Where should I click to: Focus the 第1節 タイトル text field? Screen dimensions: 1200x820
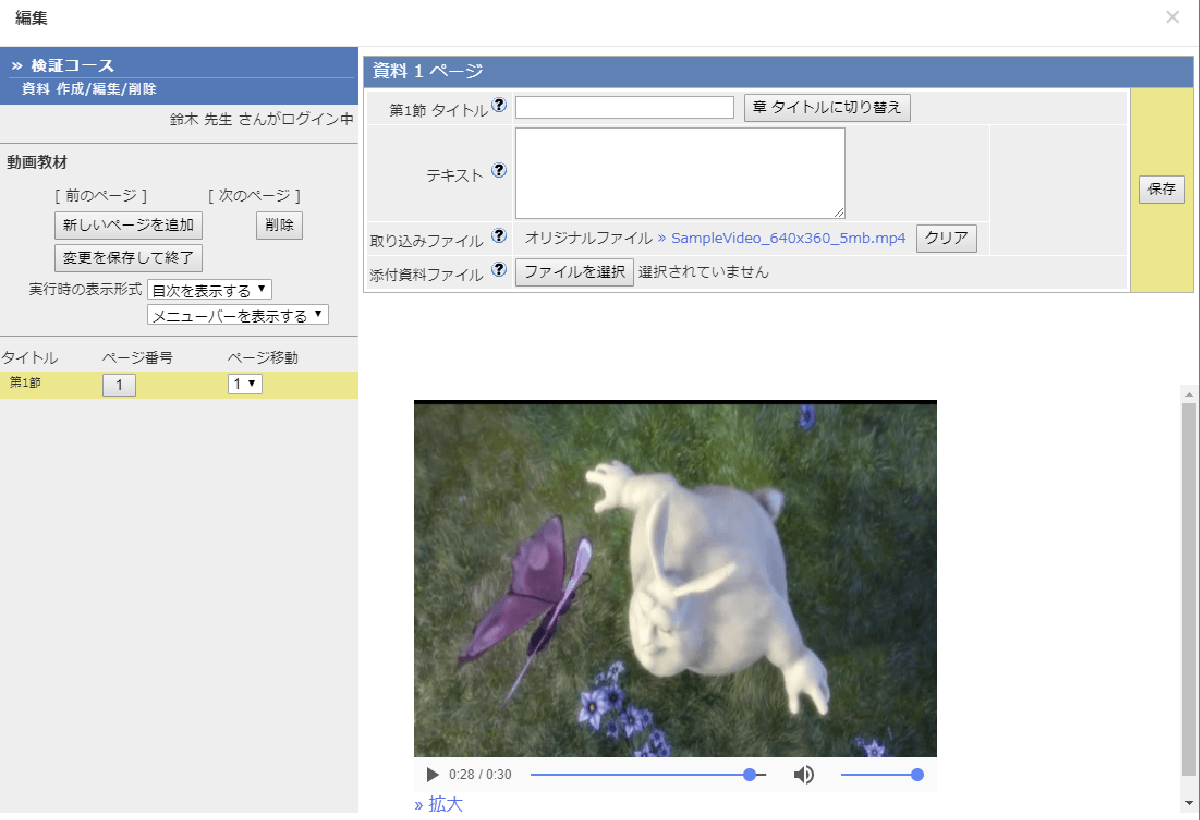click(624, 107)
